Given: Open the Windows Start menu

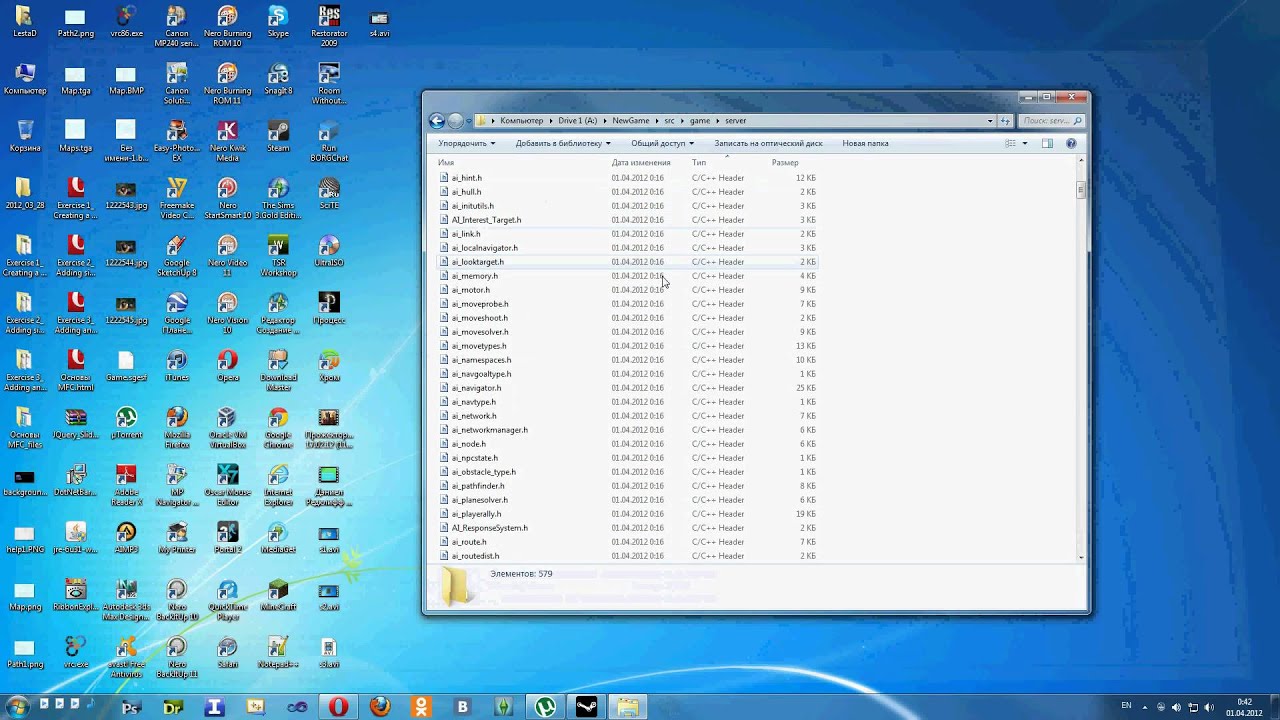Looking at the screenshot, I should [x=17, y=707].
